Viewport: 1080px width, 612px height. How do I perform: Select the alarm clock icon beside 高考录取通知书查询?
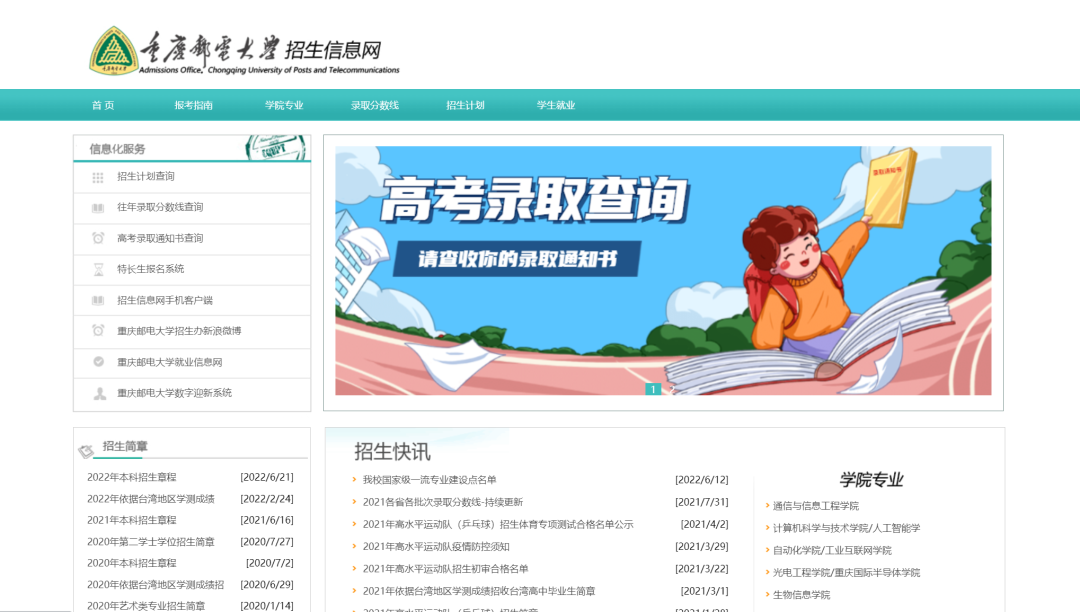click(97, 238)
